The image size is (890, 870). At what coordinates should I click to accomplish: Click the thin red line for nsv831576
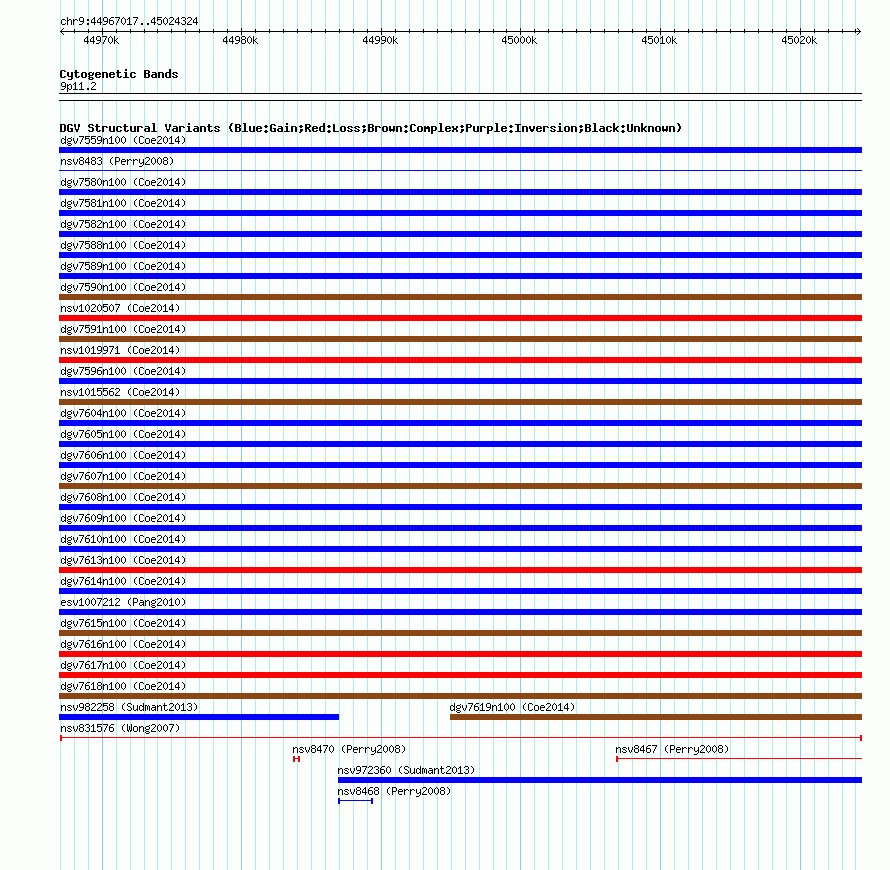(460, 738)
